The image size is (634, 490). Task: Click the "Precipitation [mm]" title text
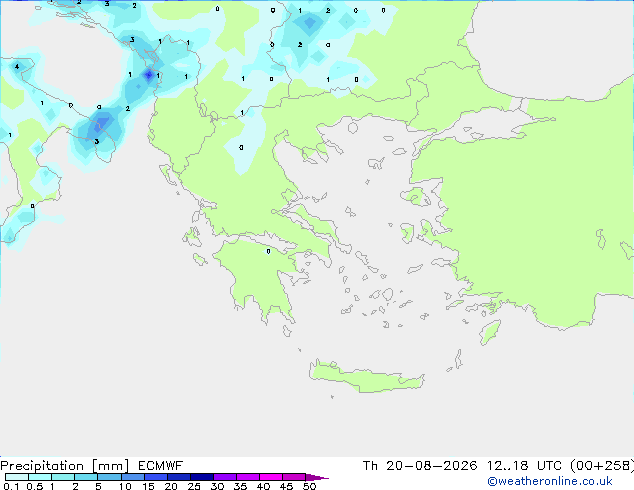(65, 466)
